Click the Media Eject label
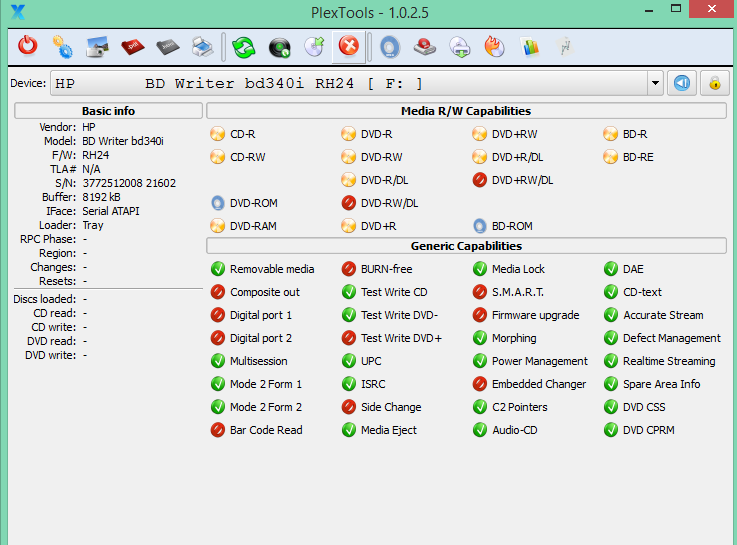Screen dimensions: 737x545 [389, 430]
